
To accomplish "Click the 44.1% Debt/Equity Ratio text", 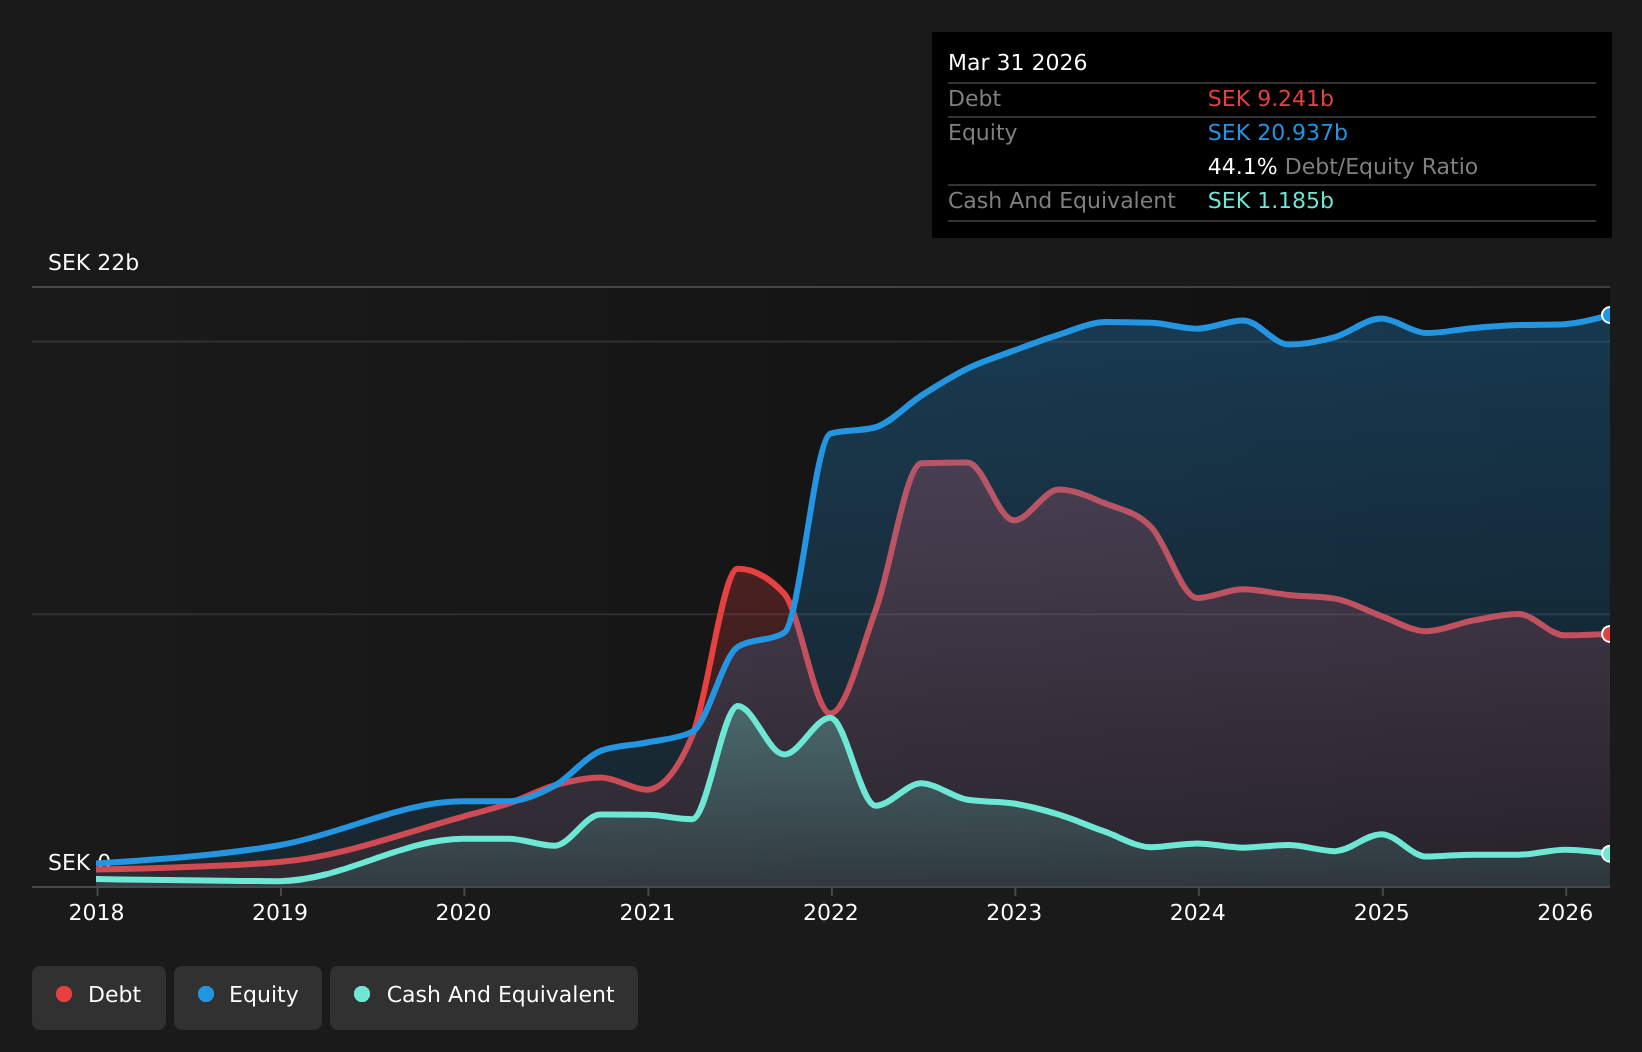I will coord(1342,167).
